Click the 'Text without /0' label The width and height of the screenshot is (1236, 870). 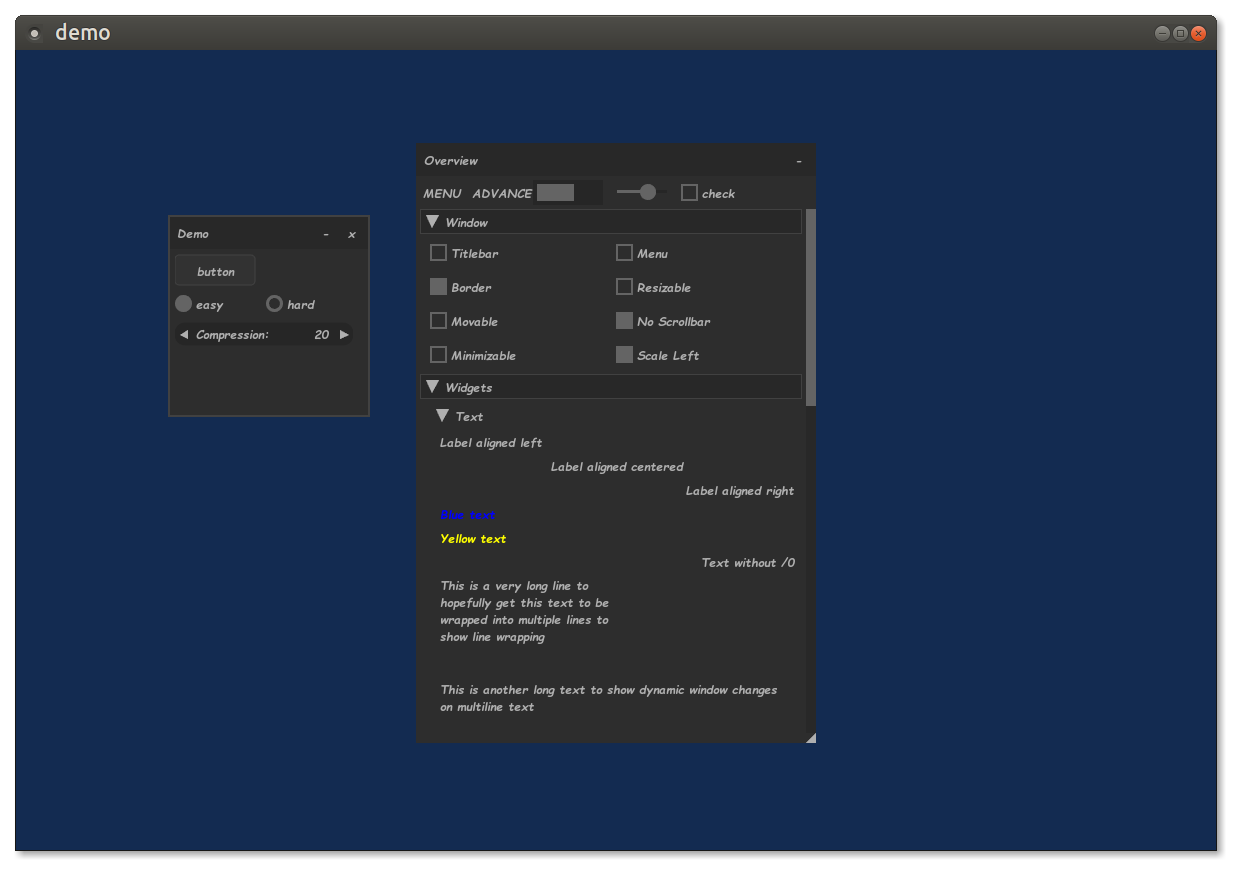[748, 563]
